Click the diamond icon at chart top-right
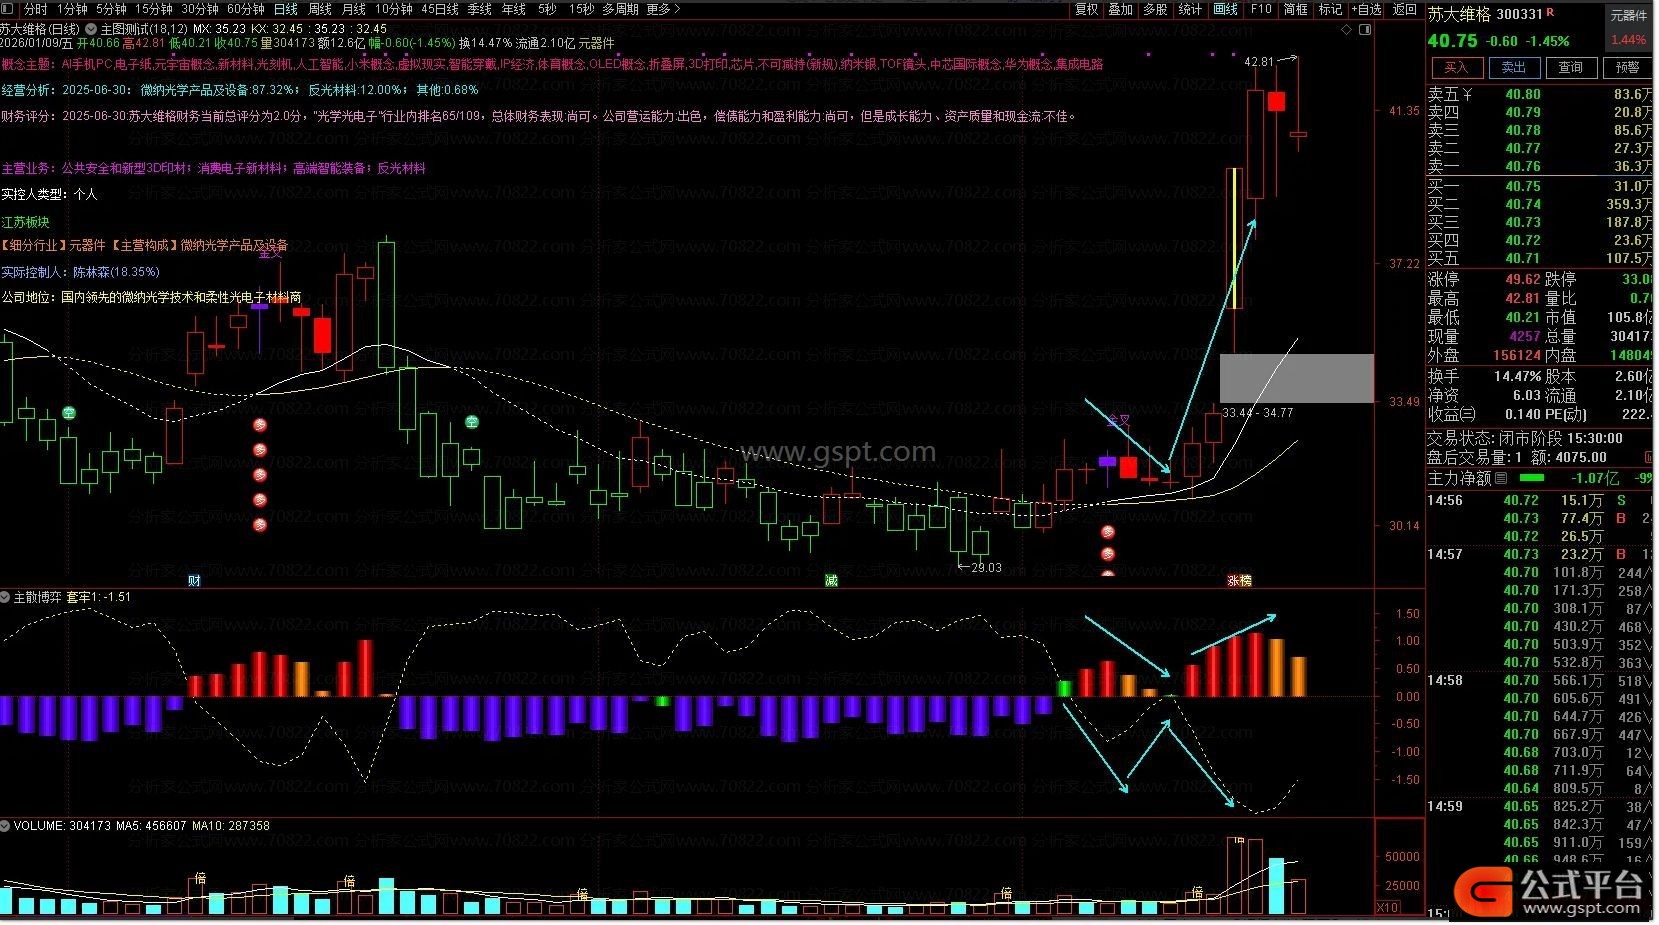Image resolution: width=1659 pixels, height=925 pixels. (x=1347, y=30)
